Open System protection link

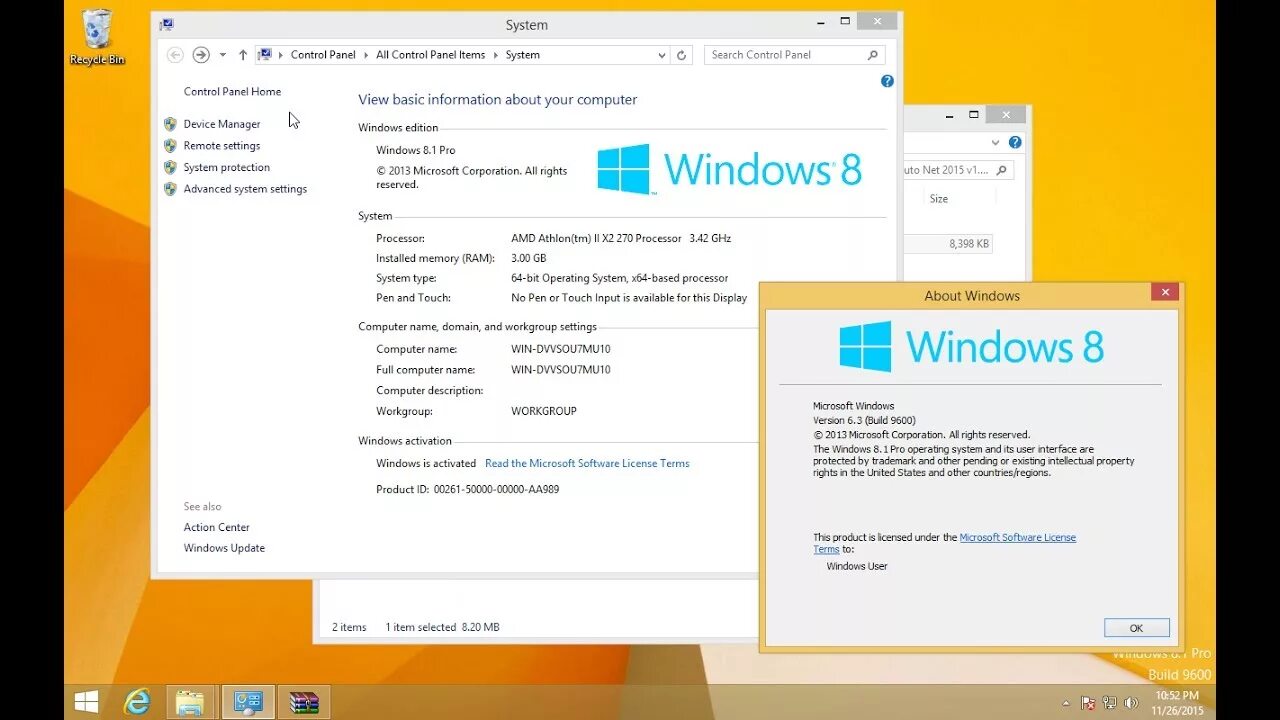pyautogui.click(x=227, y=167)
